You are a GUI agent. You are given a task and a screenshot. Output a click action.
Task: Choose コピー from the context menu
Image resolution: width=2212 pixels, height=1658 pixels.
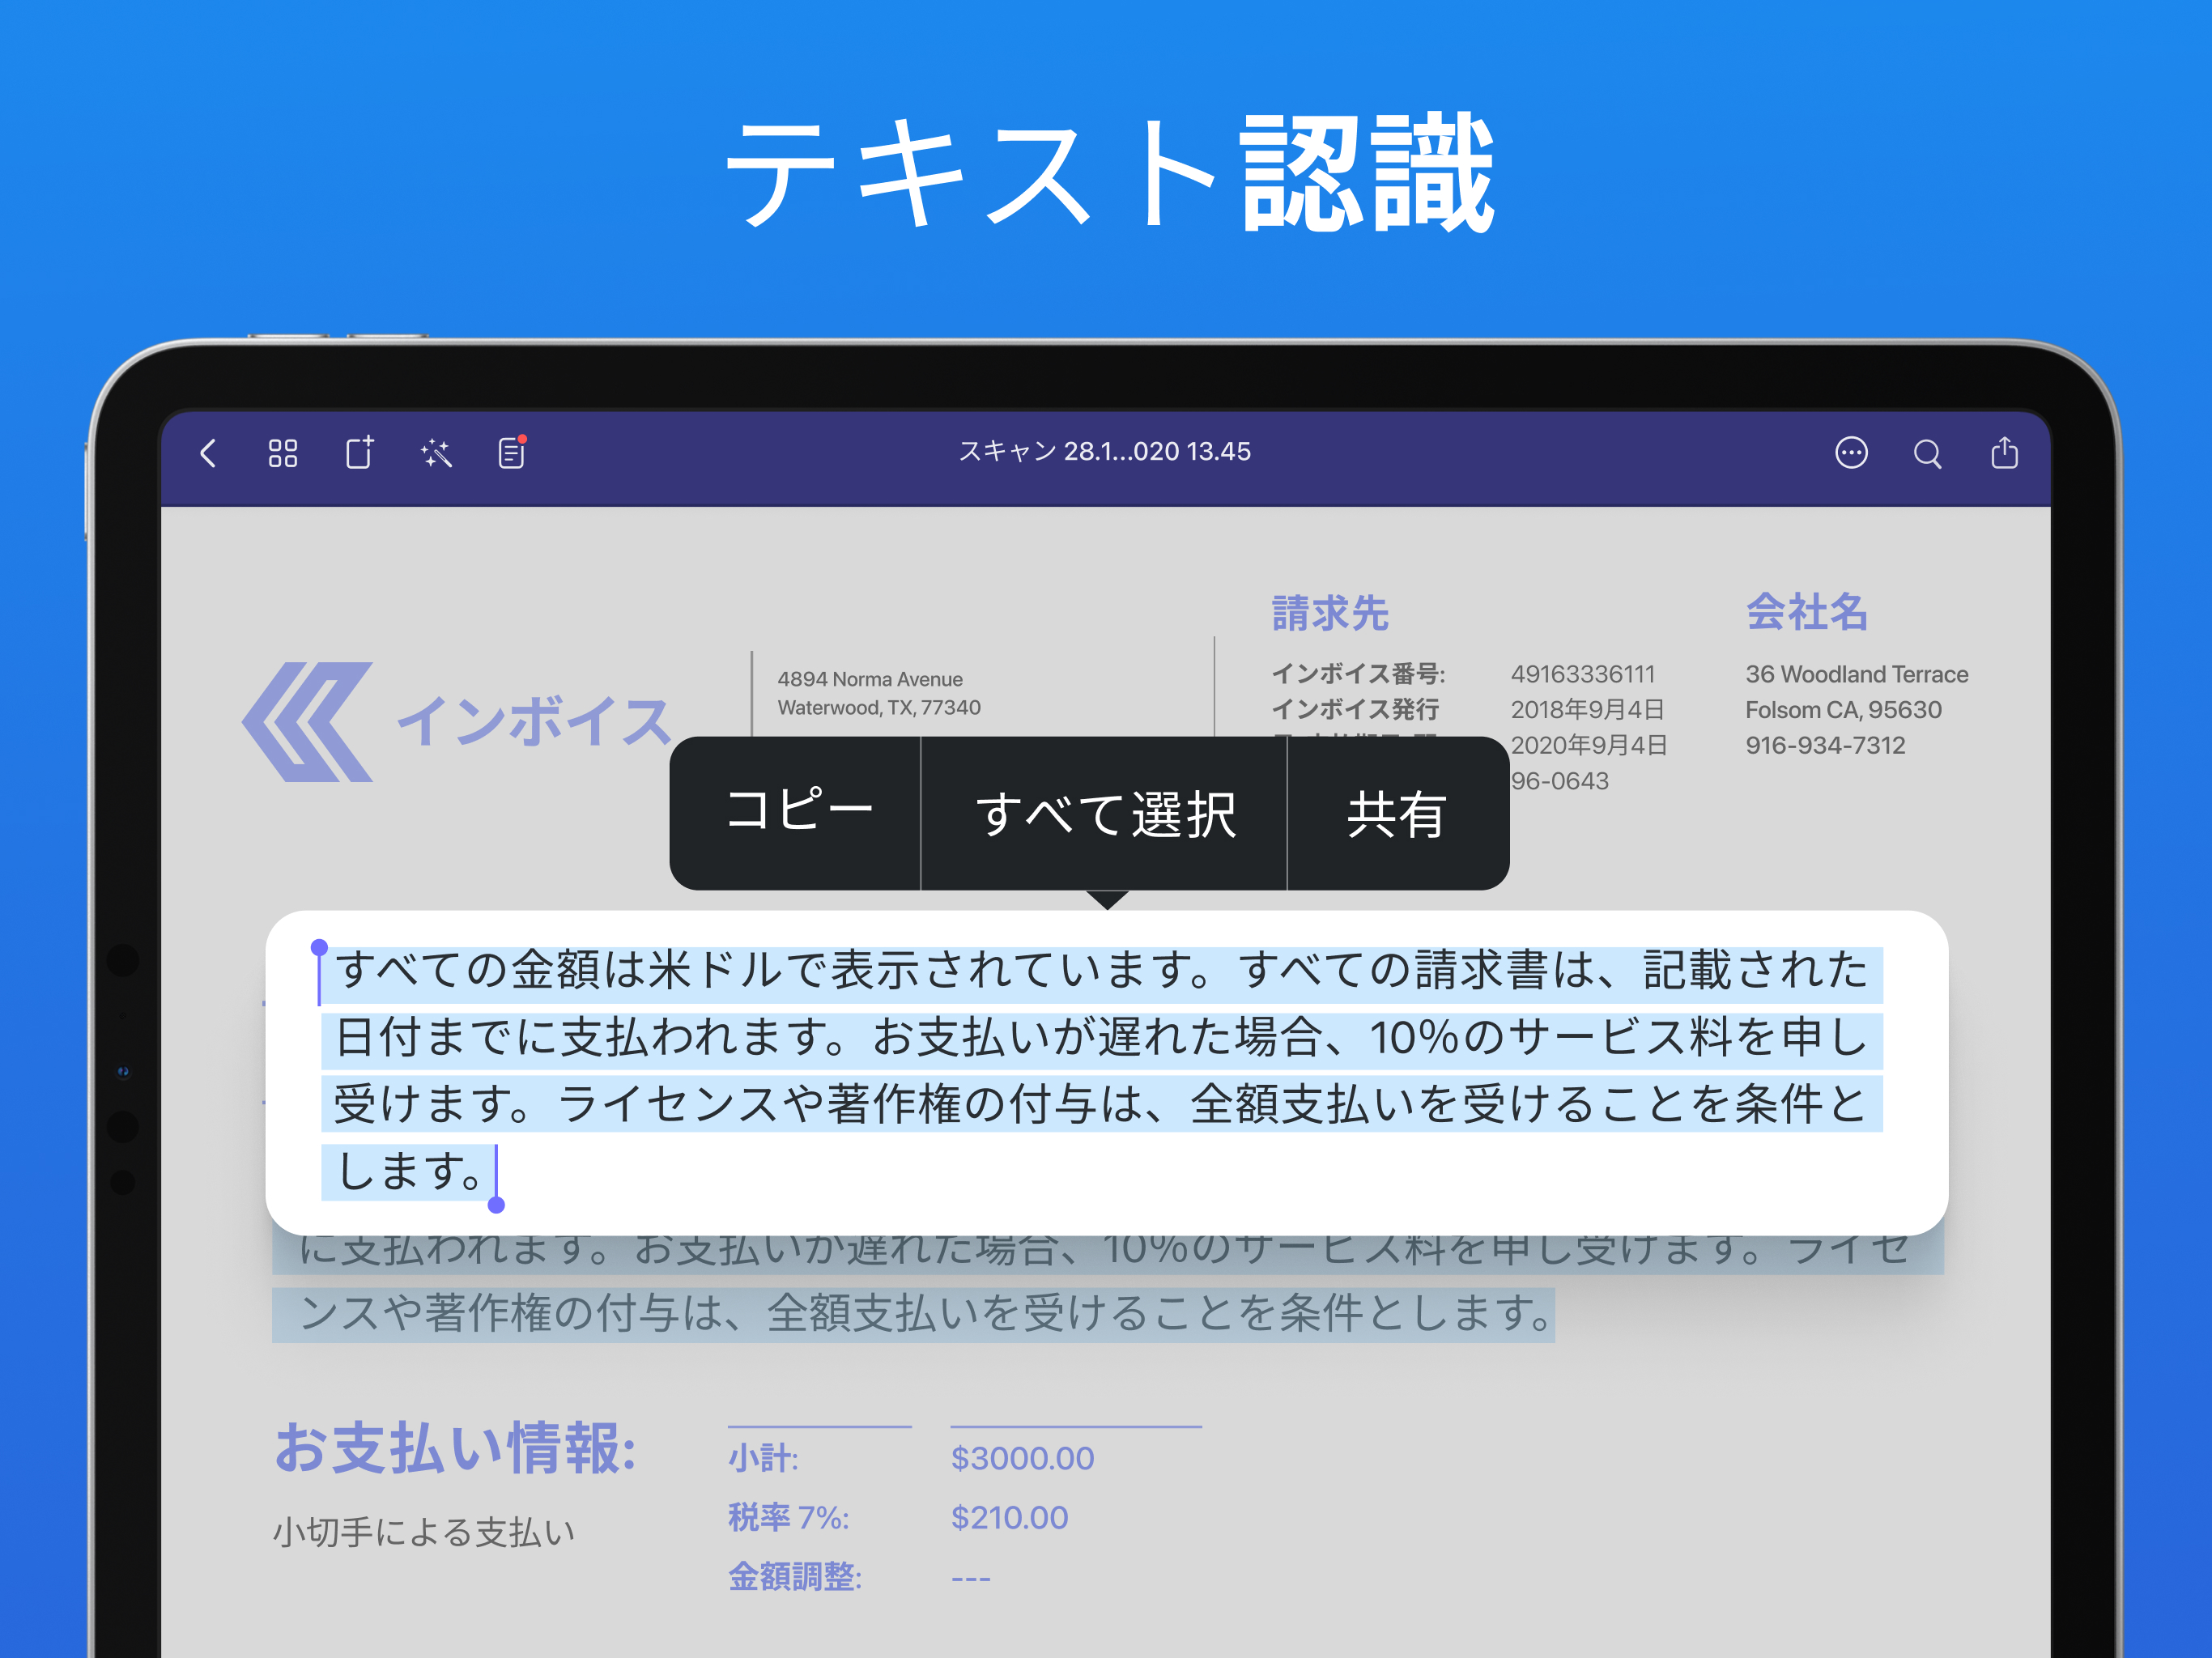click(x=800, y=812)
